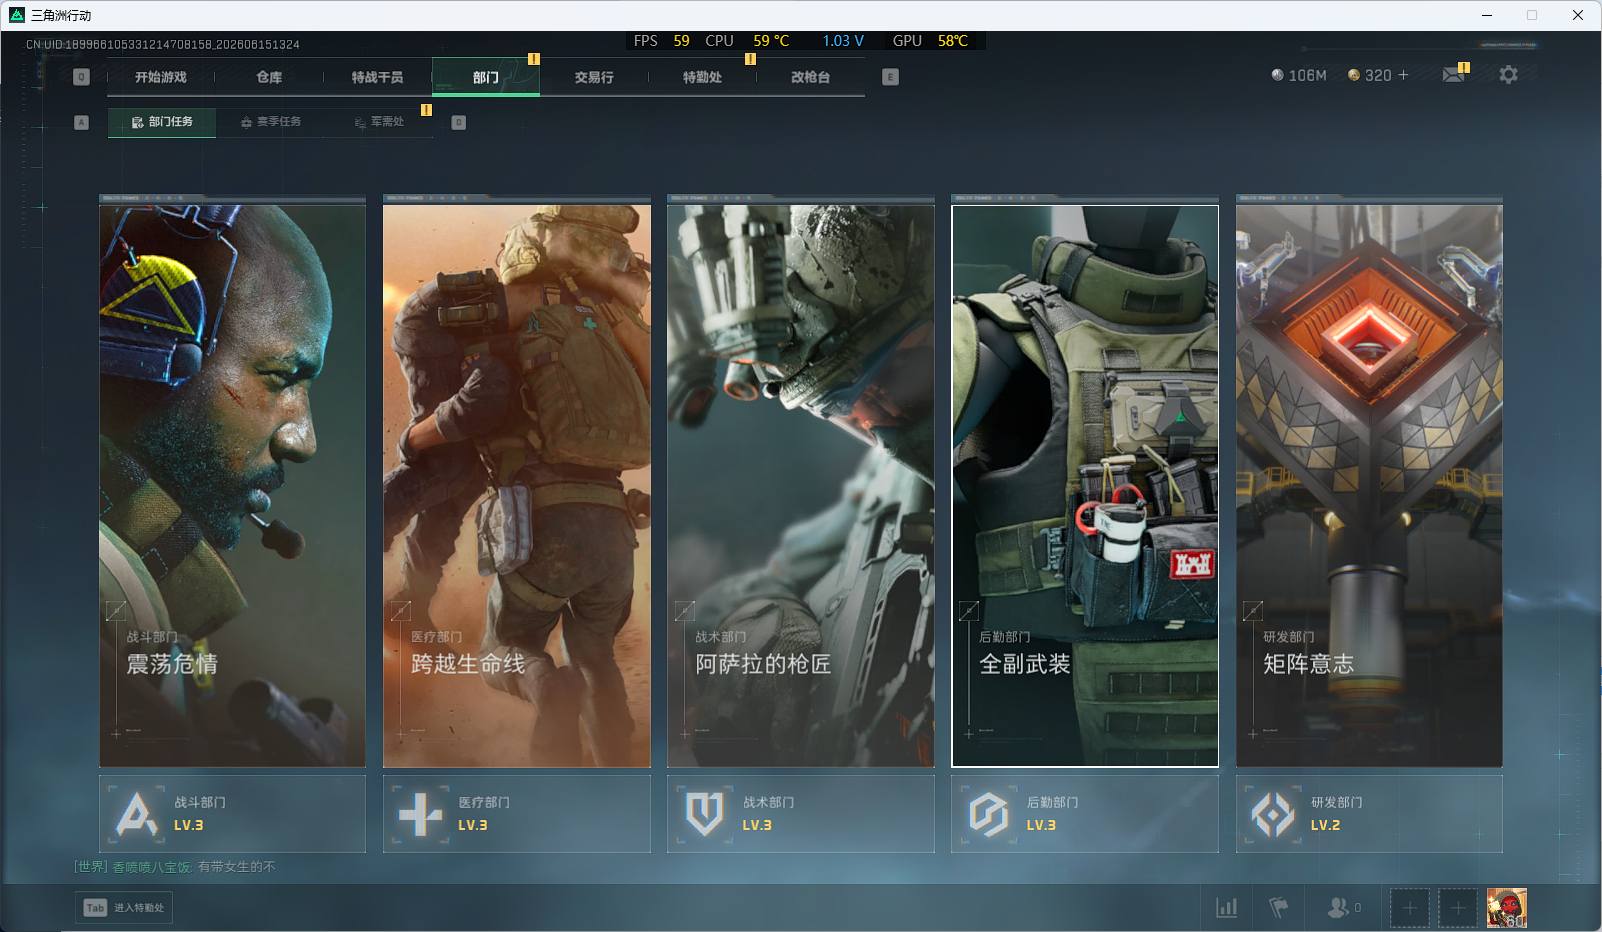Click the expand icon on 全副武装 card
The height and width of the screenshot is (932, 1602).
969,610
